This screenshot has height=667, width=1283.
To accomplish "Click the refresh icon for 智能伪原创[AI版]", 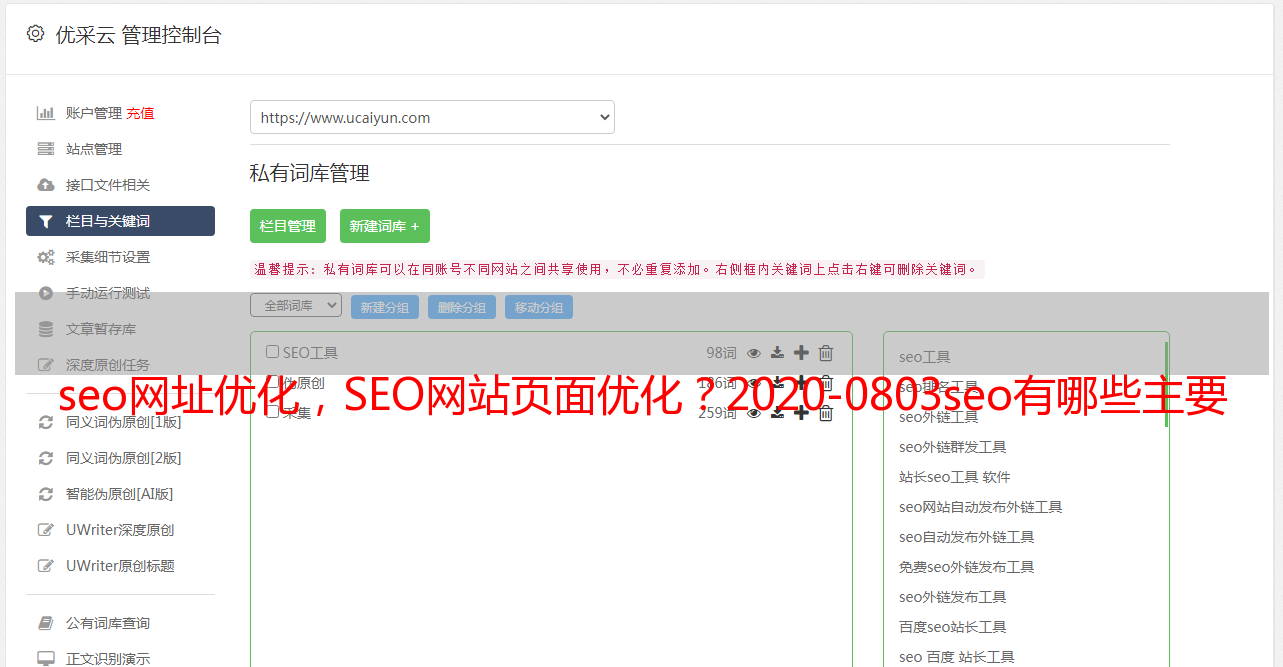I will point(45,494).
